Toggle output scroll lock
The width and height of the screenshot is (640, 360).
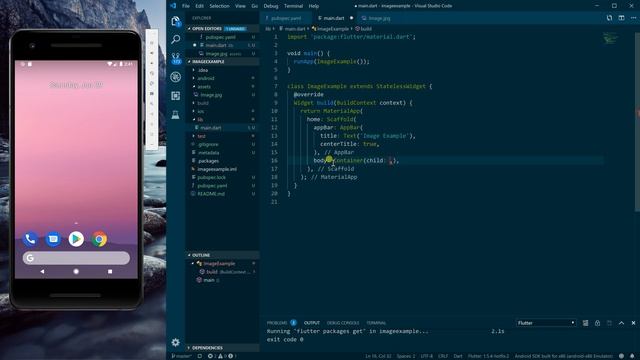click(x=597, y=323)
